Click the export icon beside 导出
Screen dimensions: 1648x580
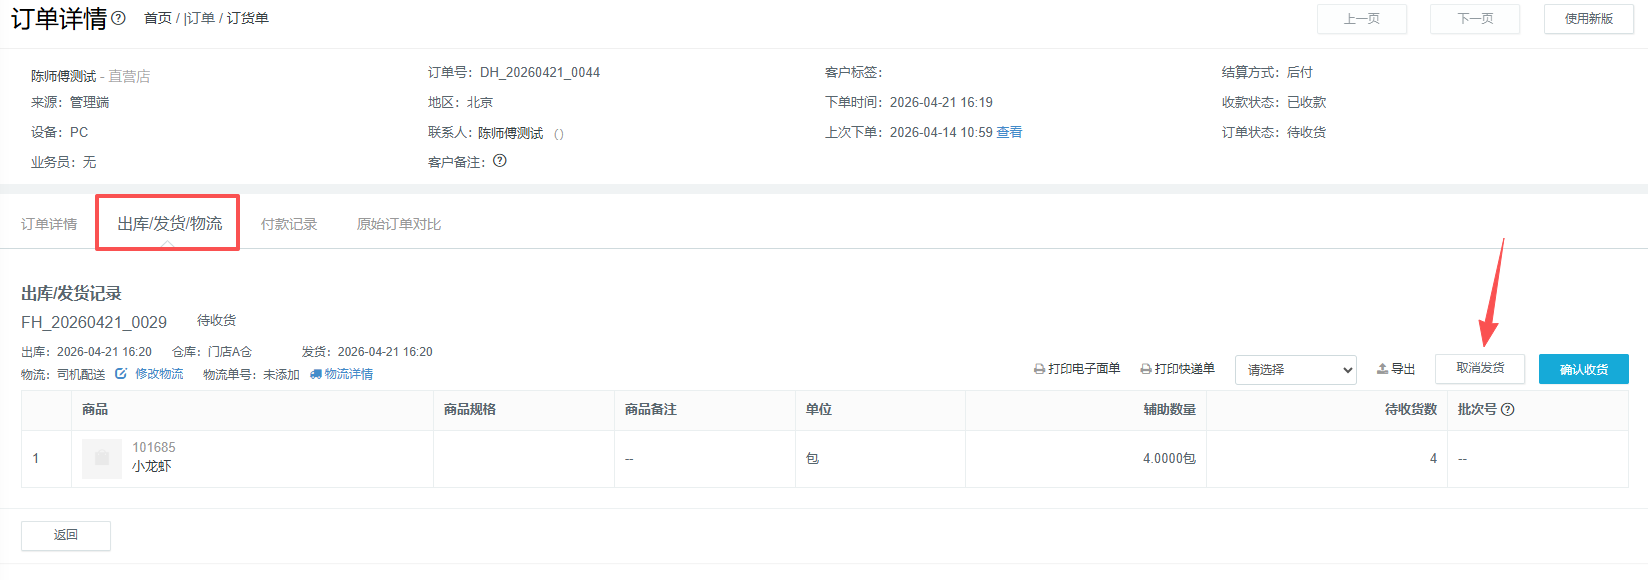click(1382, 369)
